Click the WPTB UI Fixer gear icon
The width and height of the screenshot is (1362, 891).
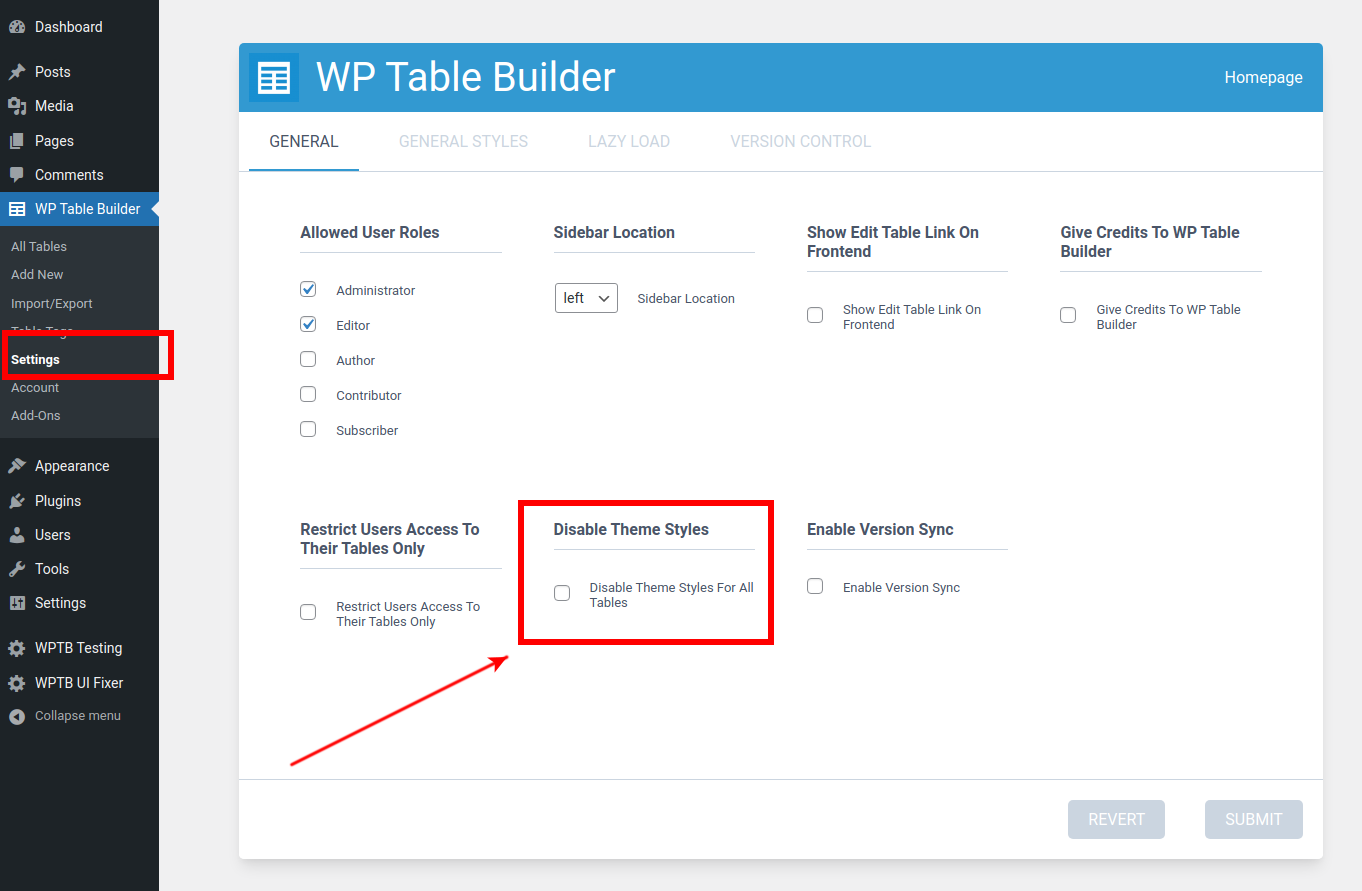17,683
